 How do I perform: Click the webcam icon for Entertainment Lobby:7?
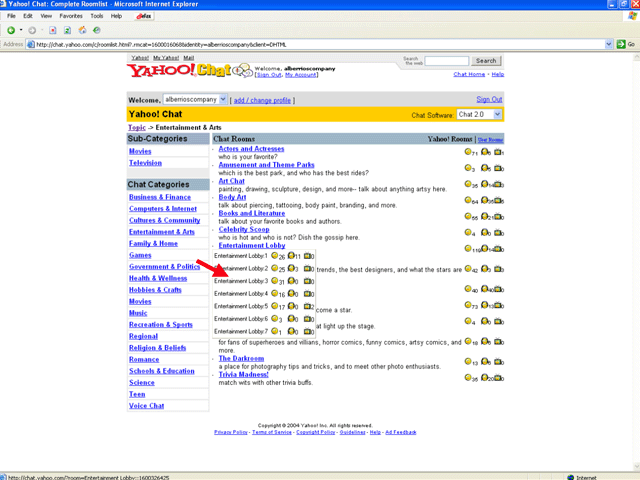point(307,331)
